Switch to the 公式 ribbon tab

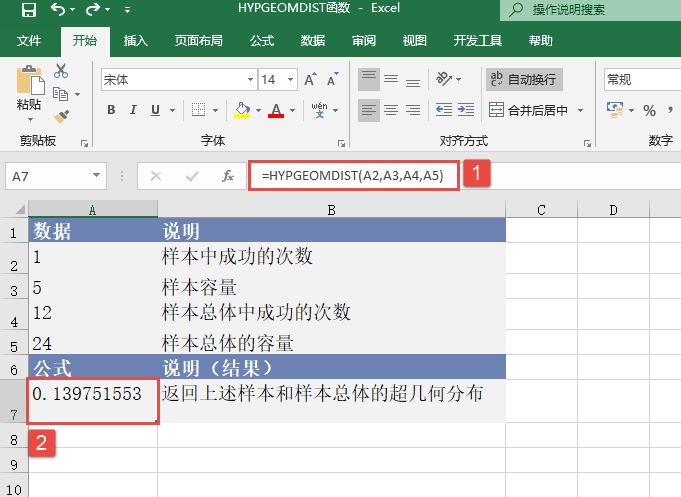[261, 41]
